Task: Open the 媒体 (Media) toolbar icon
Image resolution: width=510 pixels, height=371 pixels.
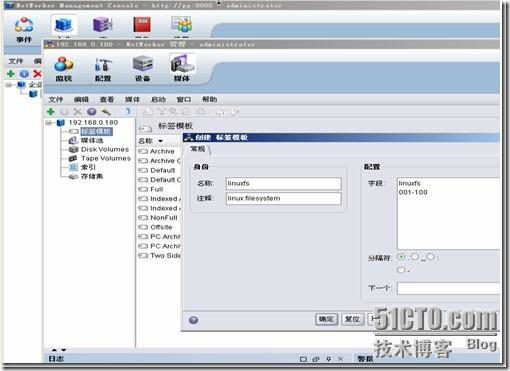Action: 182,68
